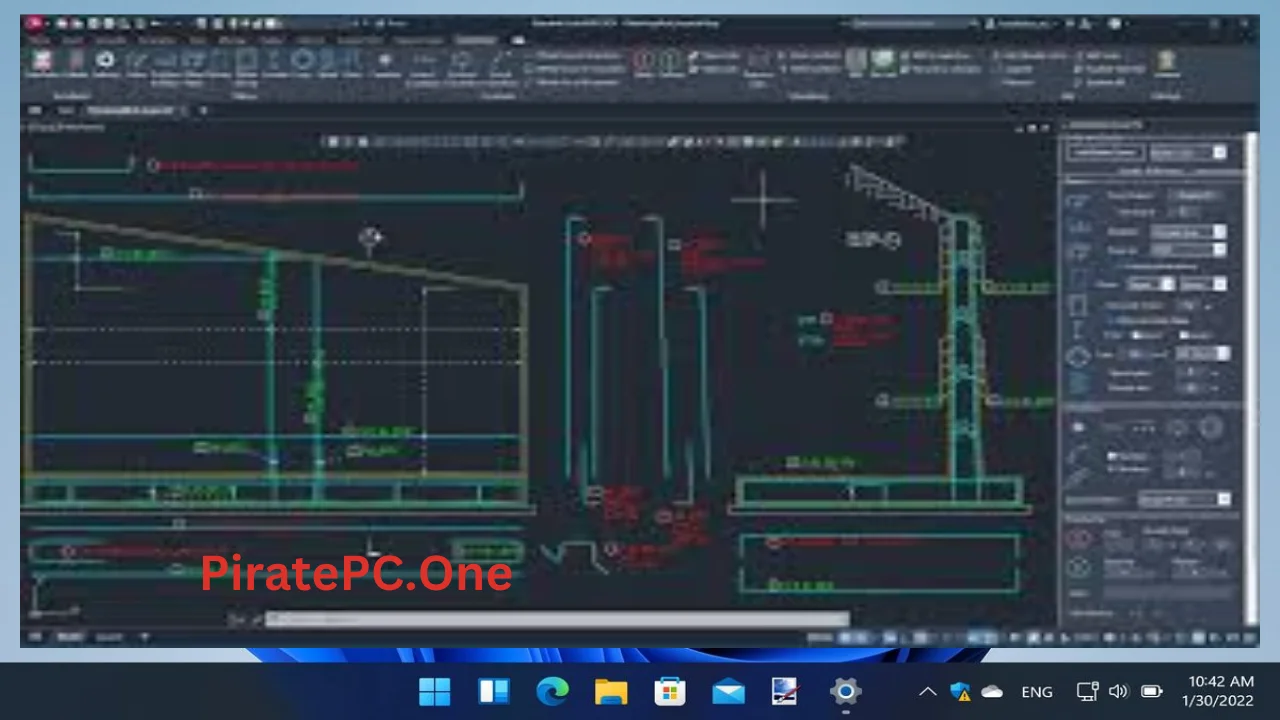This screenshot has height=720, width=1280.
Task: Launch Microsoft Edge from taskbar
Action: pos(552,691)
